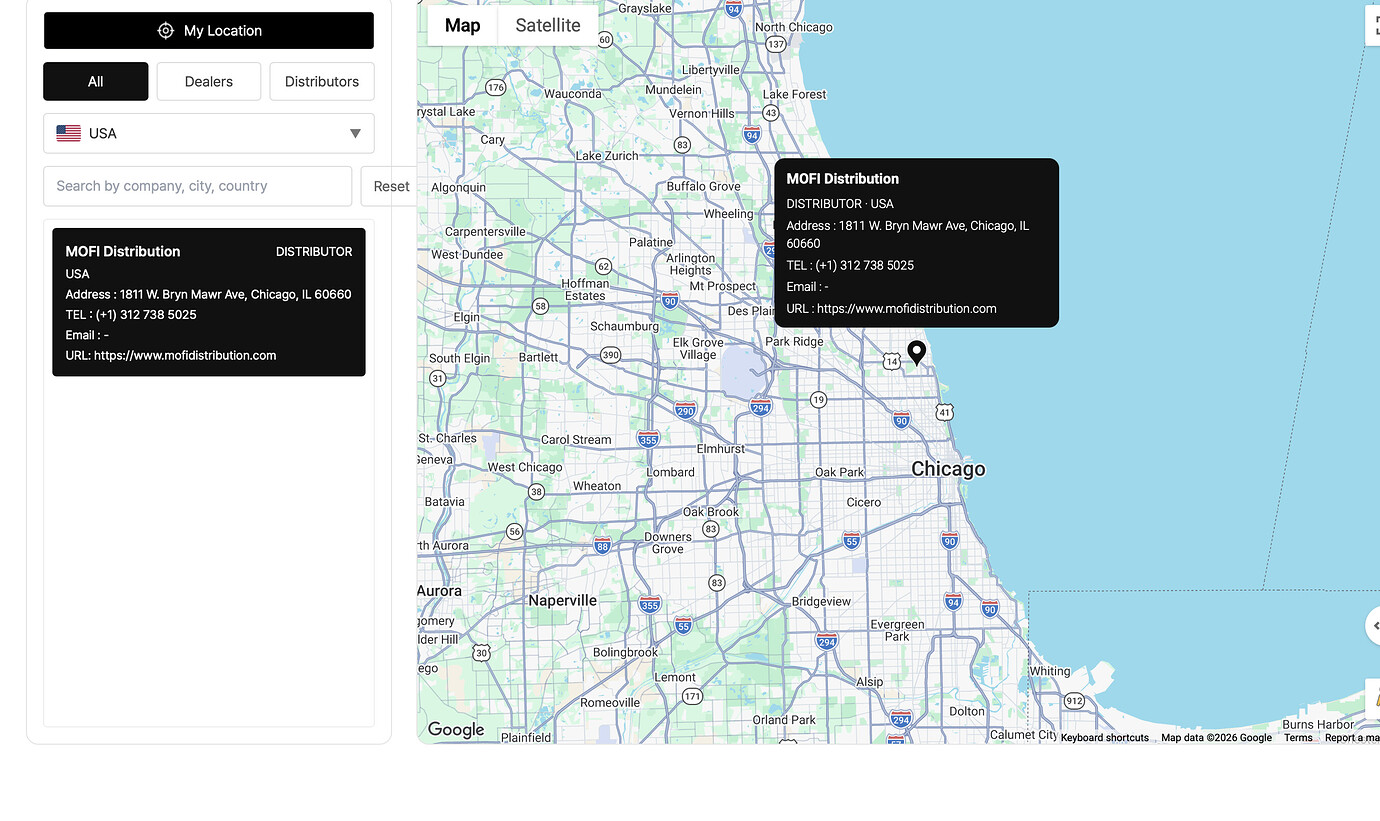Switch to the Satellite view tab
The width and height of the screenshot is (1380, 821).
[x=548, y=25]
